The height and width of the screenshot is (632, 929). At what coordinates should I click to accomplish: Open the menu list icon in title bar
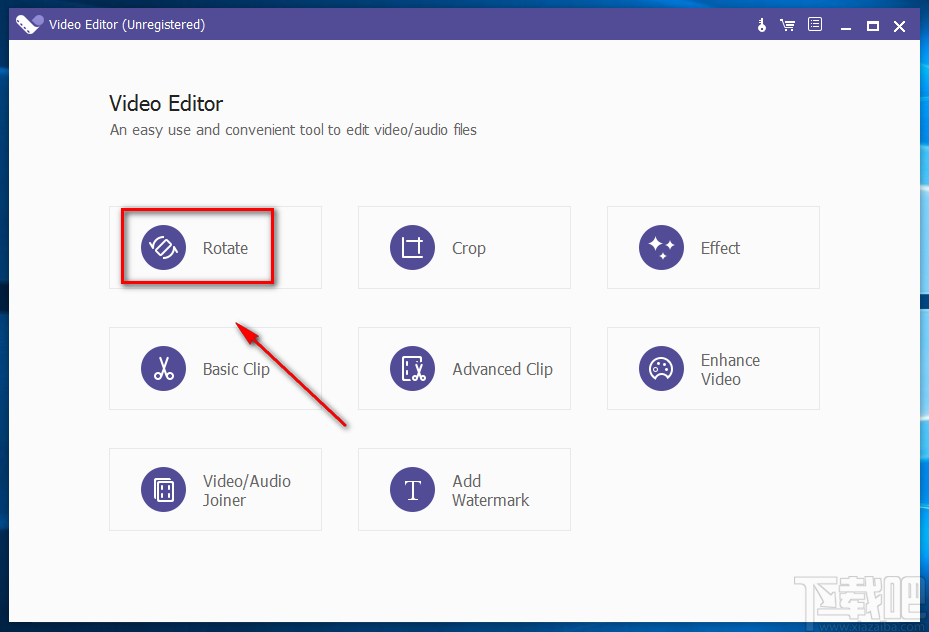click(x=815, y=24)
